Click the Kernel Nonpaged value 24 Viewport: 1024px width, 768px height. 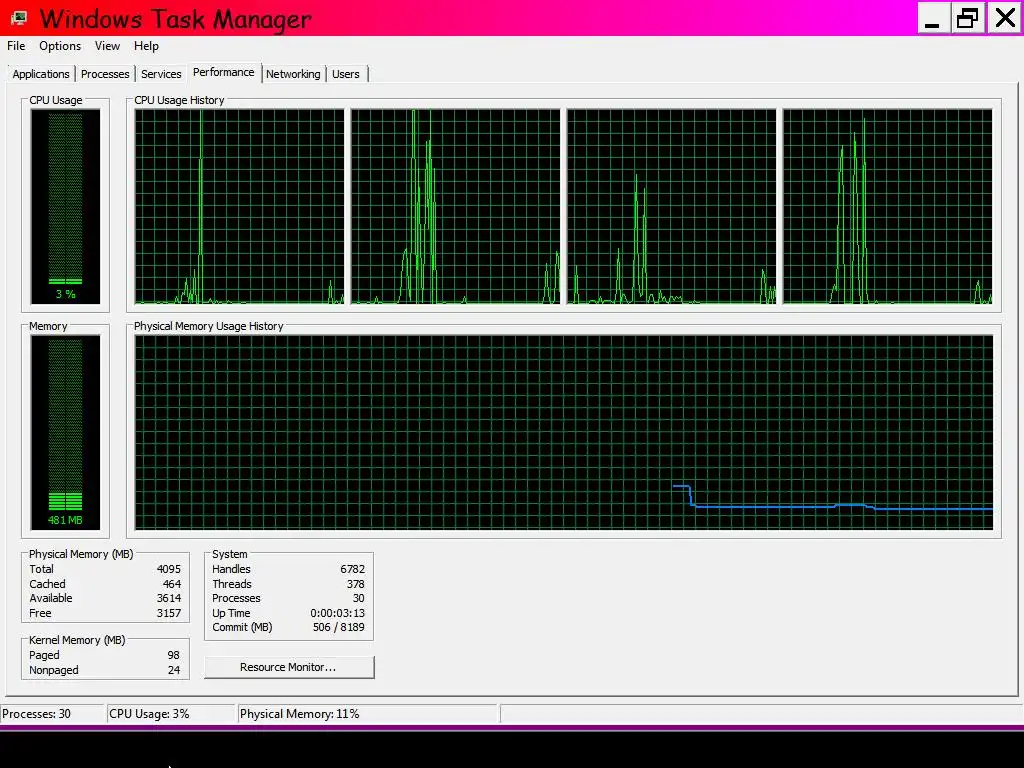click(x=174, y=670)
